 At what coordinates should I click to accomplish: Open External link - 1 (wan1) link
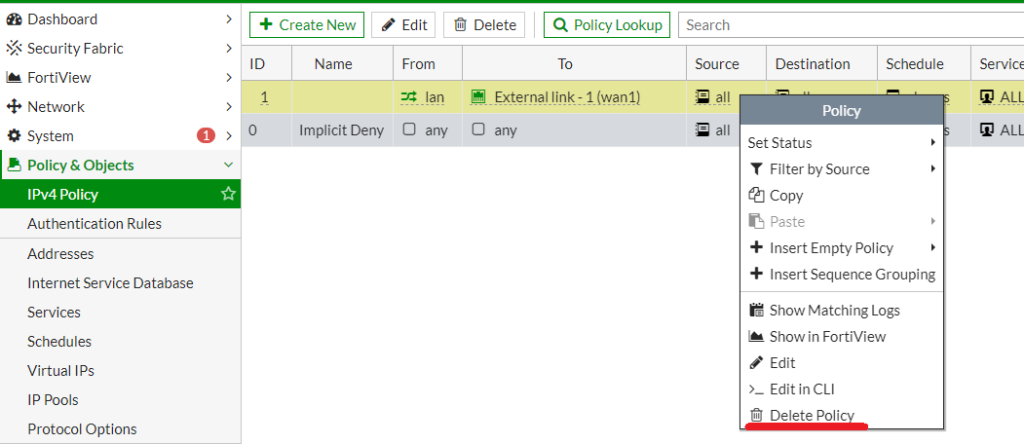coord(567,97)
